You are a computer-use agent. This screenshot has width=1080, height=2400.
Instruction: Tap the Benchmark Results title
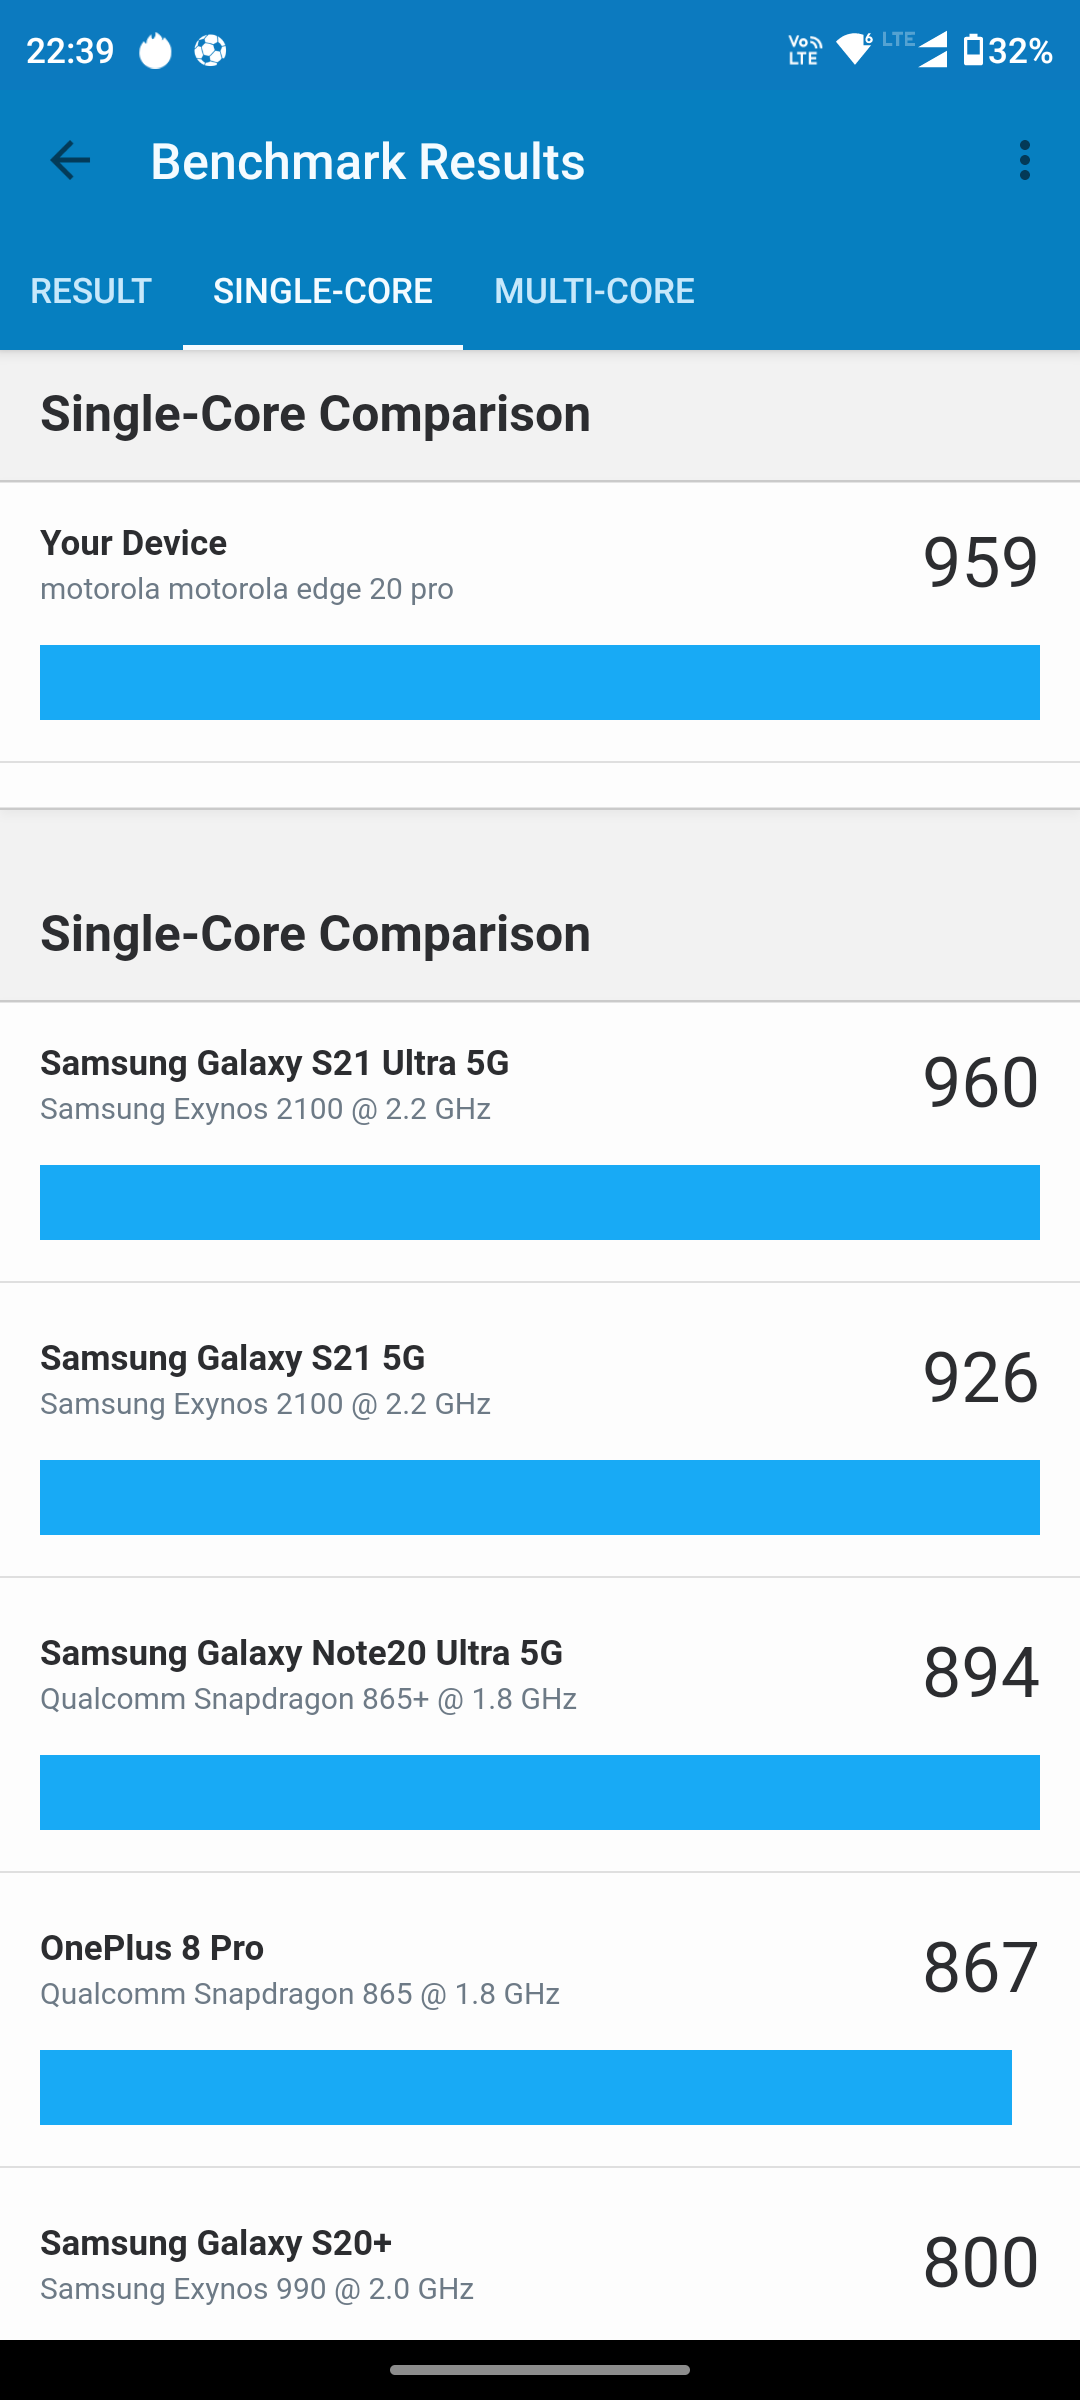368,161
